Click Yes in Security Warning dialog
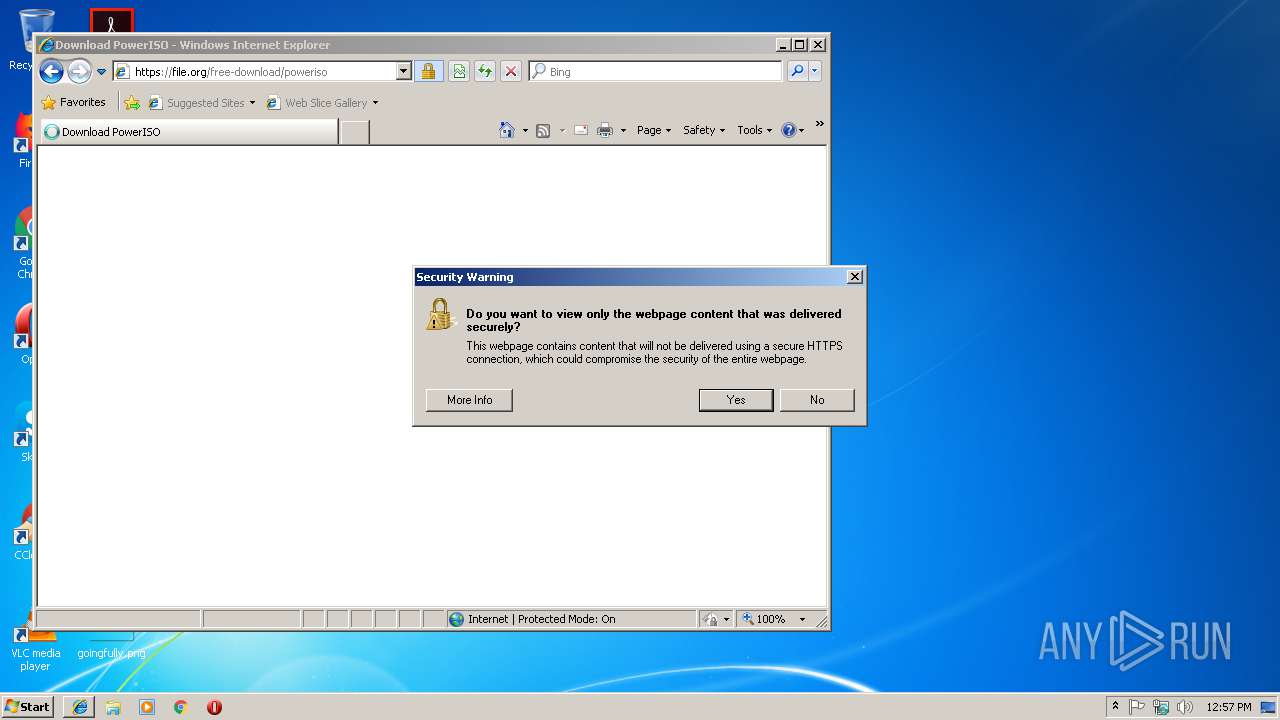Image resolution: width=1280 pixels, height=720 pixels. coord(736,400)
